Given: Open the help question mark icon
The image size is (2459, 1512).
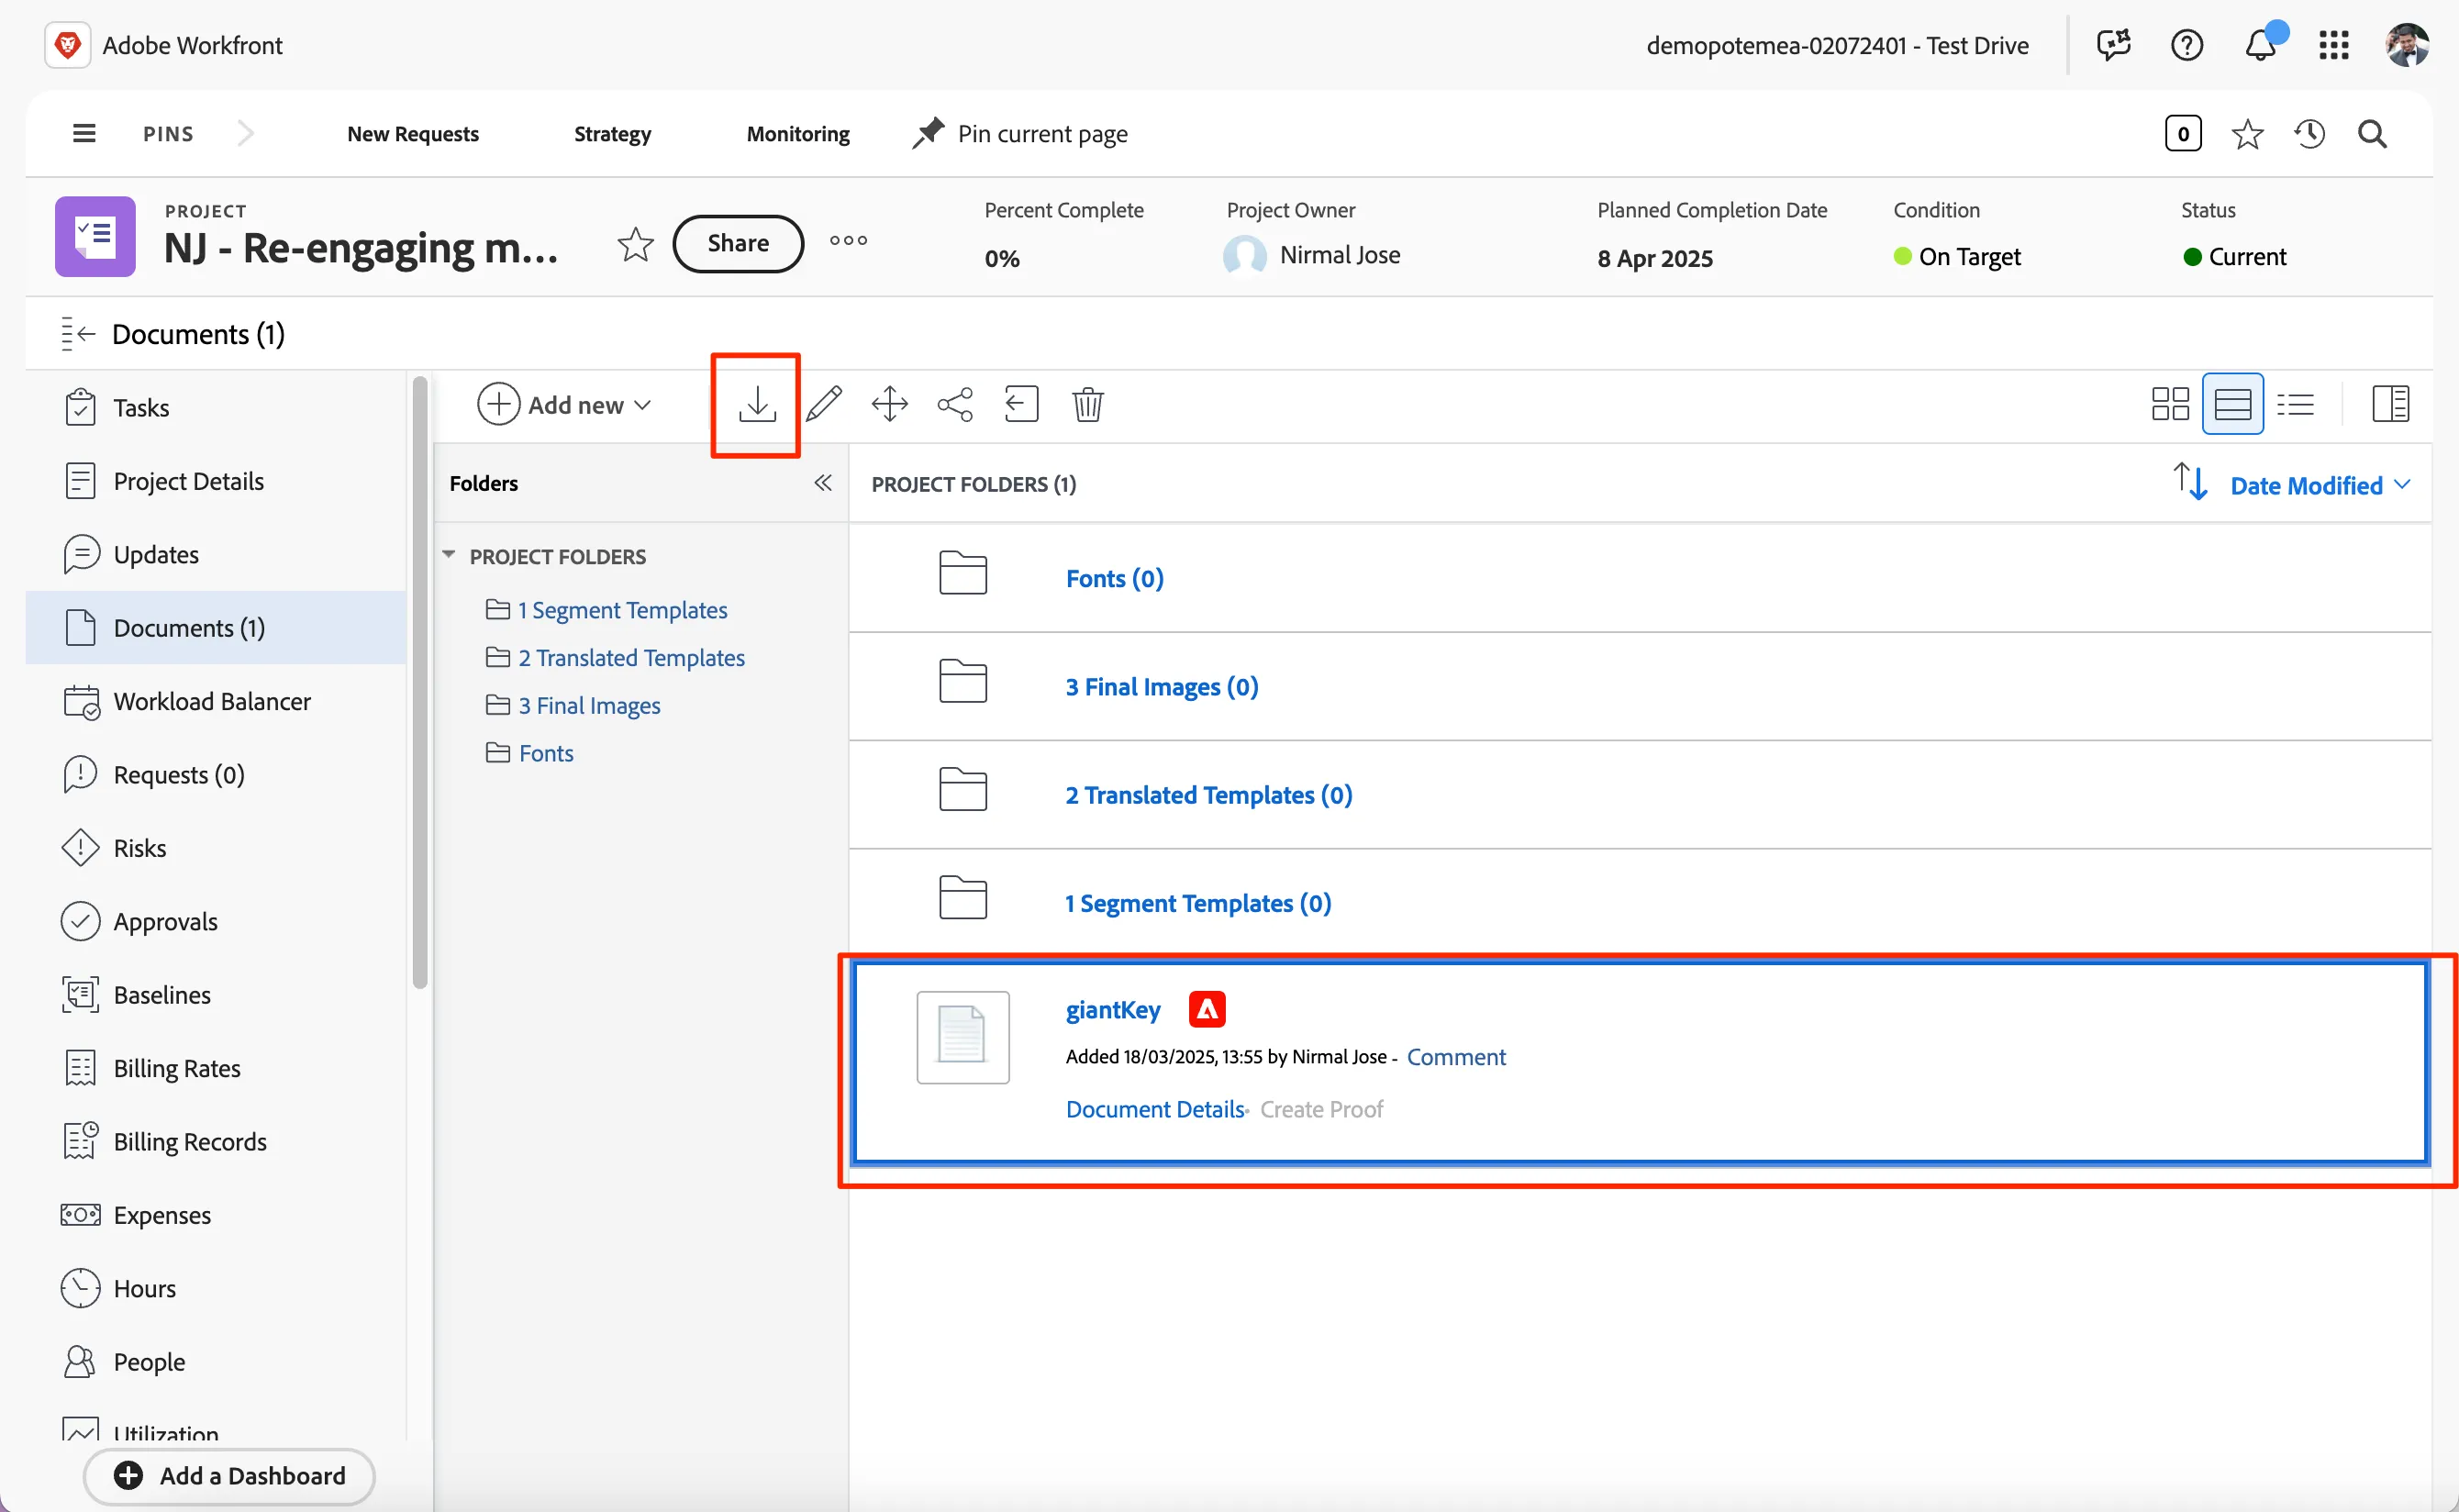Looking at the screenshot, I should coord(2187,45).
